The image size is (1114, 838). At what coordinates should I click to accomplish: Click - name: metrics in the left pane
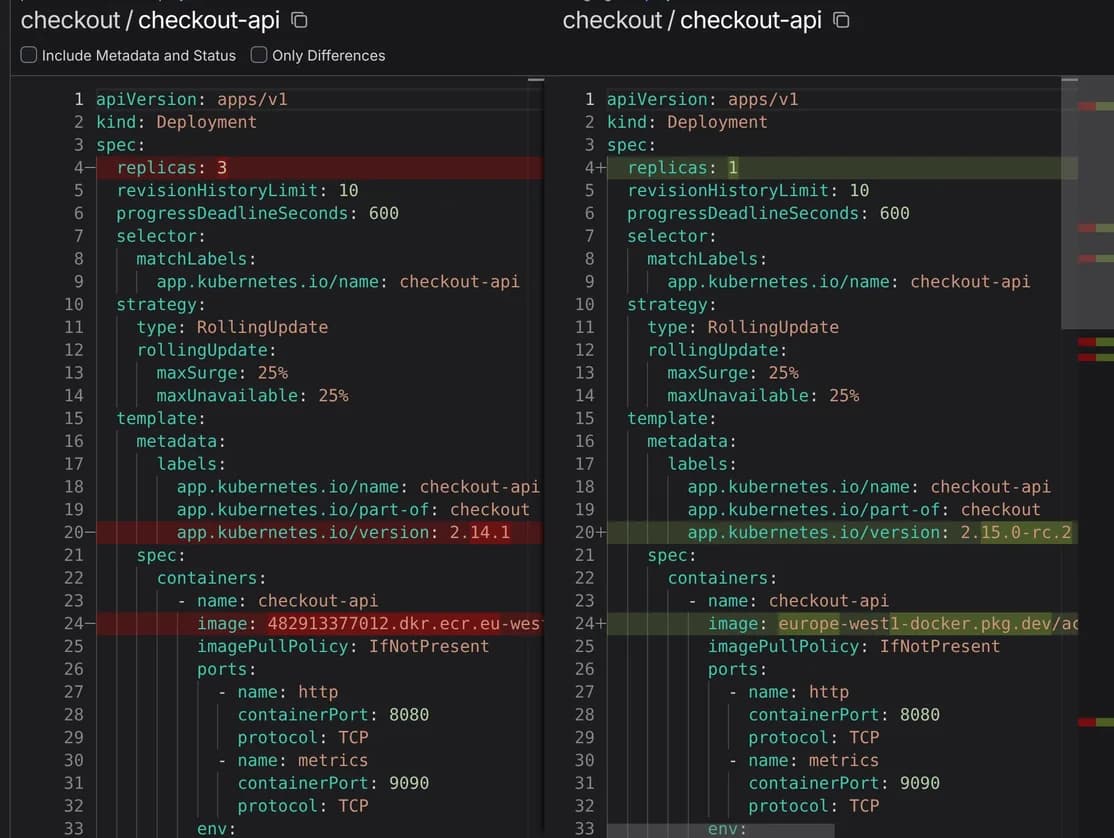coord(293,761)
